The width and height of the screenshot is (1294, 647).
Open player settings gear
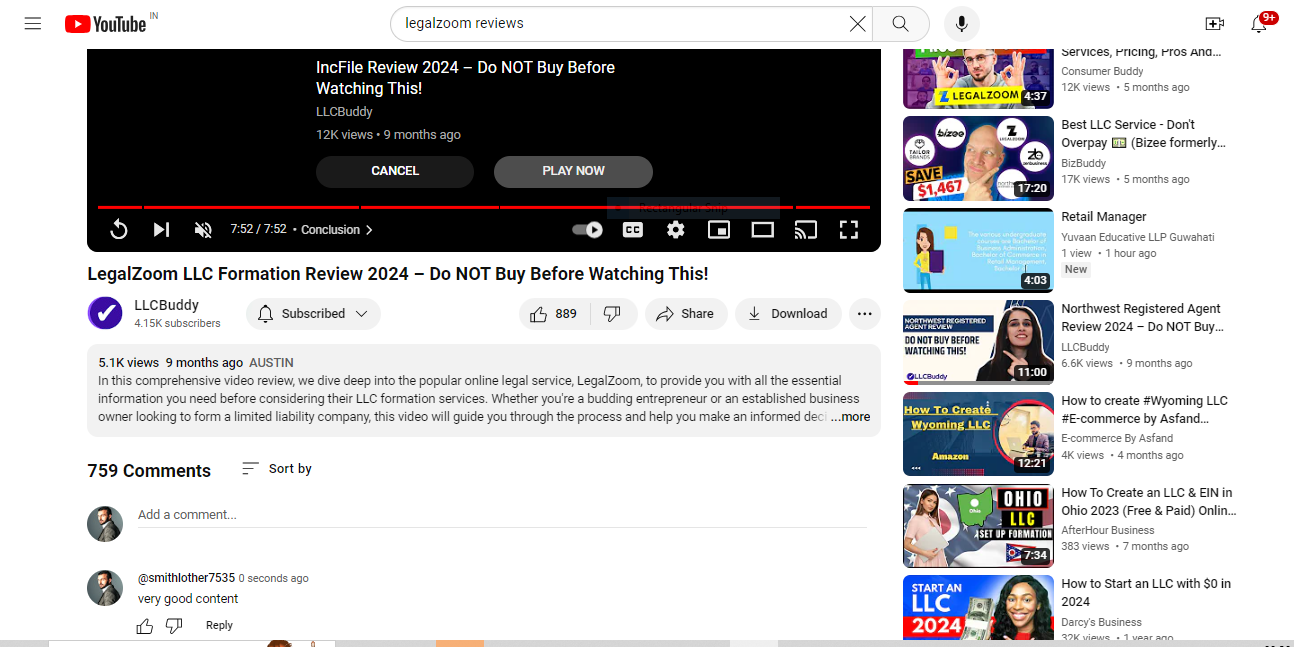pyautogui.click(x=676, y=230)
